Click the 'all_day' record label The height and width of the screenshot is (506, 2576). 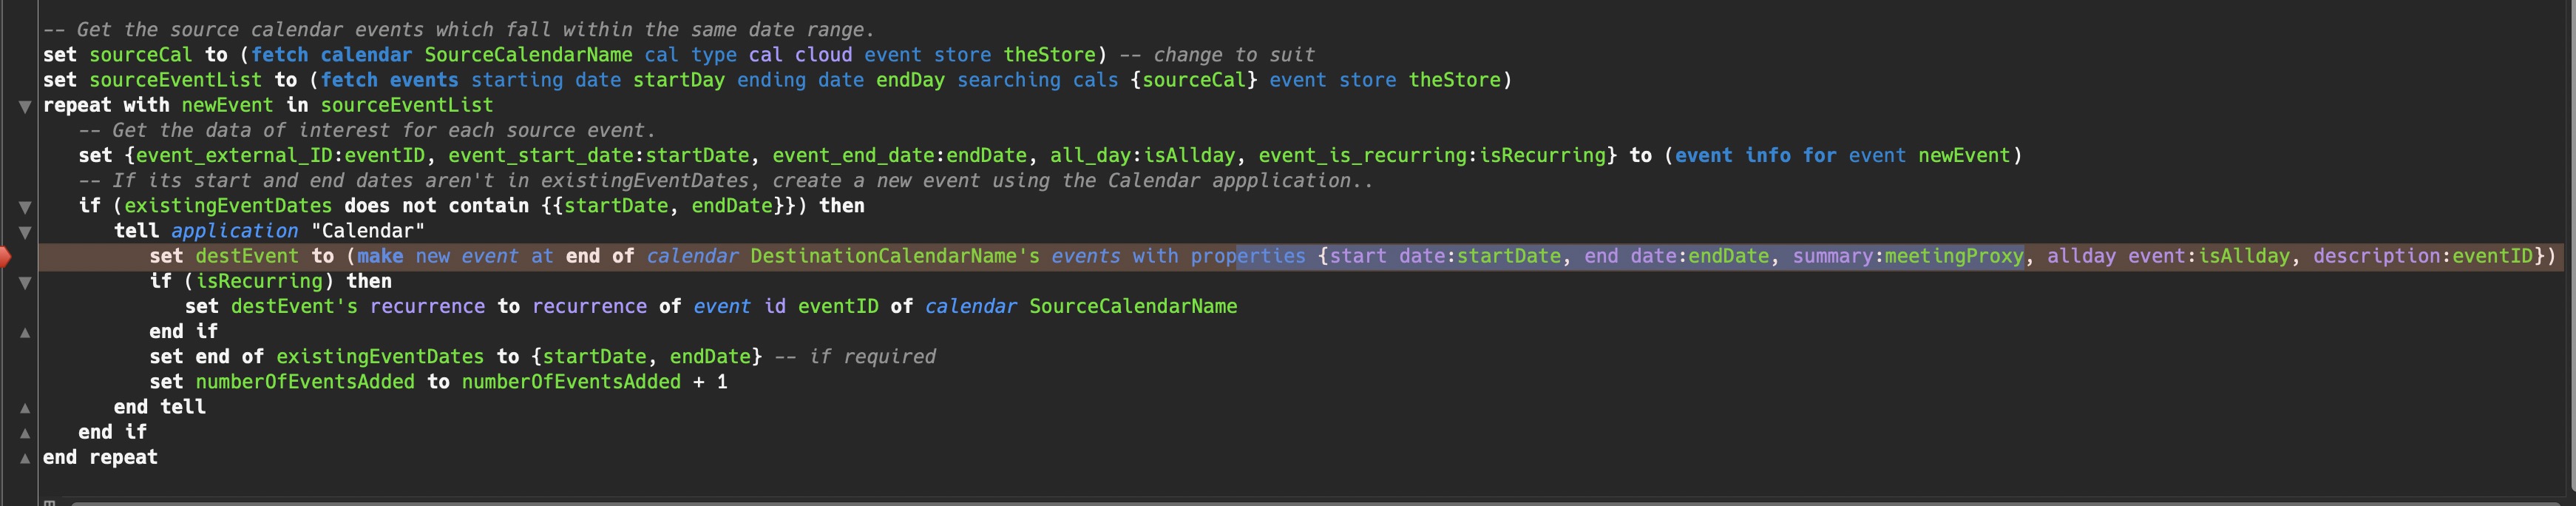(1090, 156)
